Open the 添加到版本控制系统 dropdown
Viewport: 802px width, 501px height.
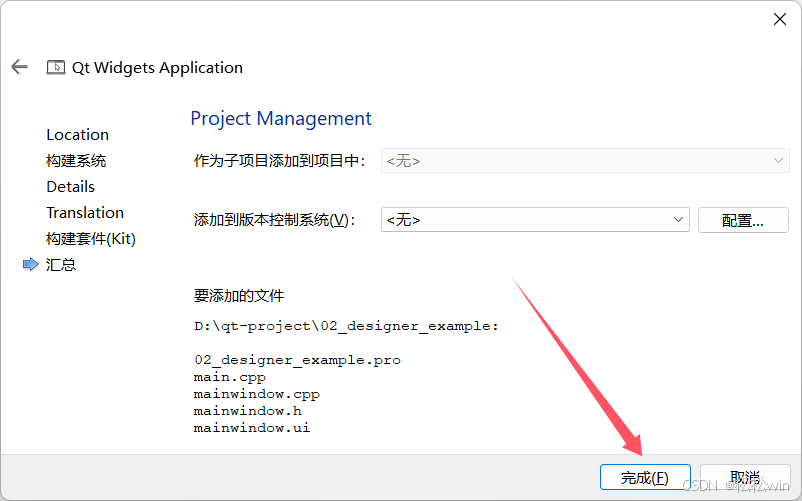pyautogui.click(x=535, y=220)
